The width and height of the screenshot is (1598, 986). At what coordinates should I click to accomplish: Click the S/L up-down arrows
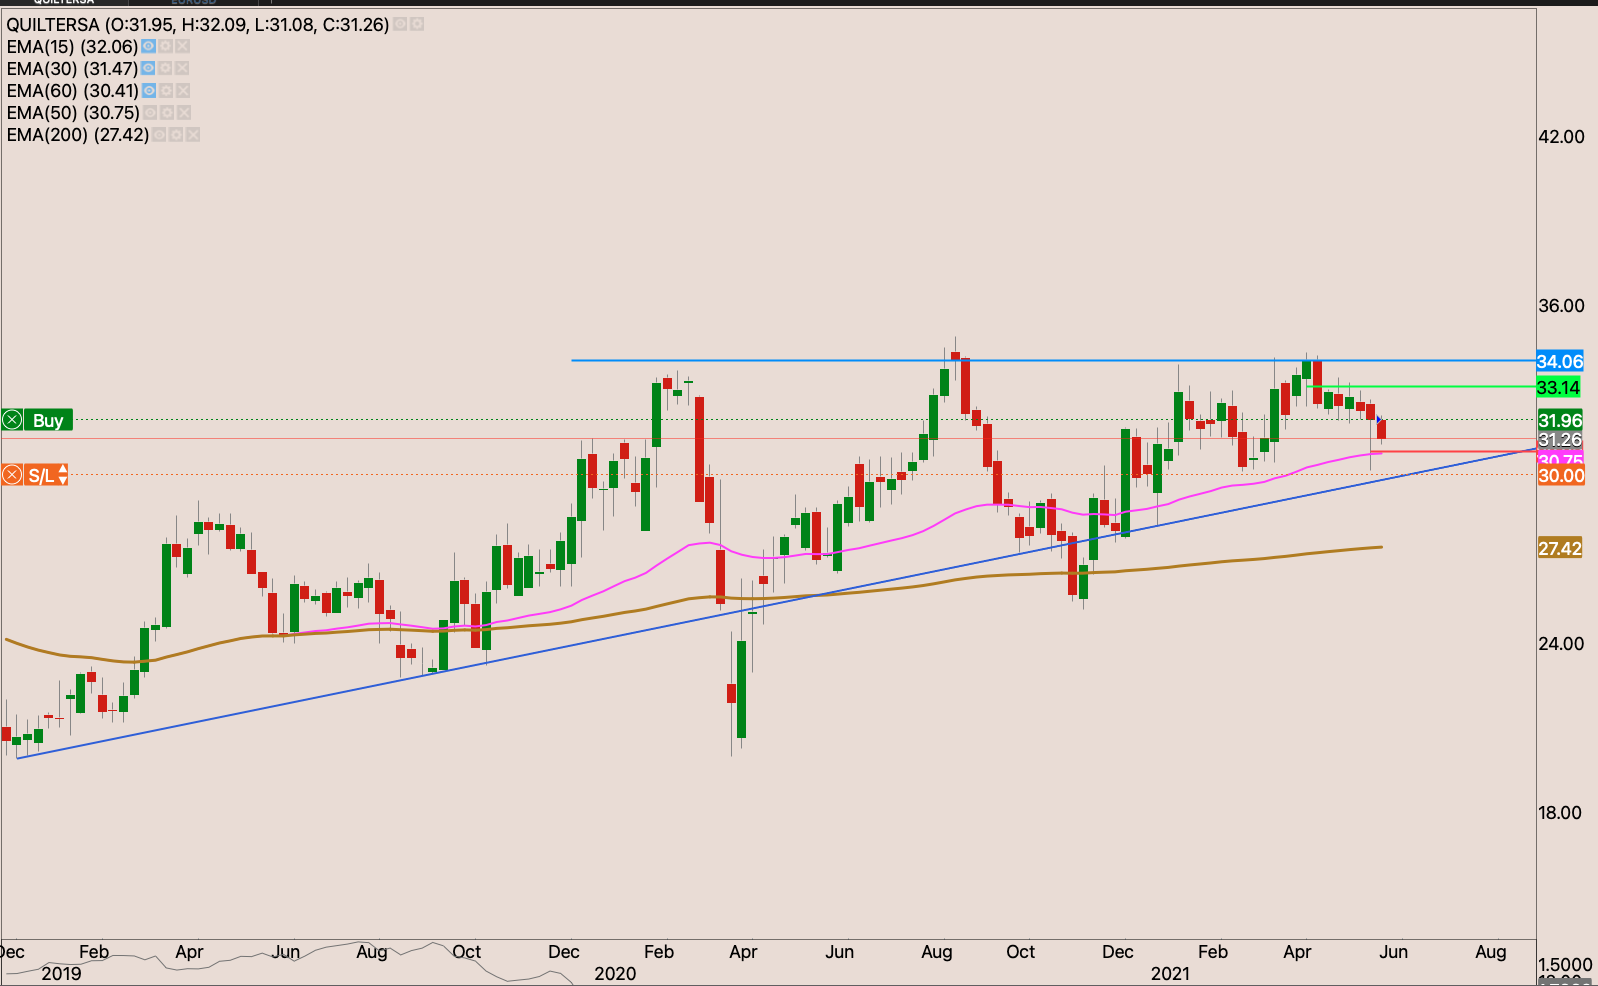pyautogui.click(x=63, y=475)
